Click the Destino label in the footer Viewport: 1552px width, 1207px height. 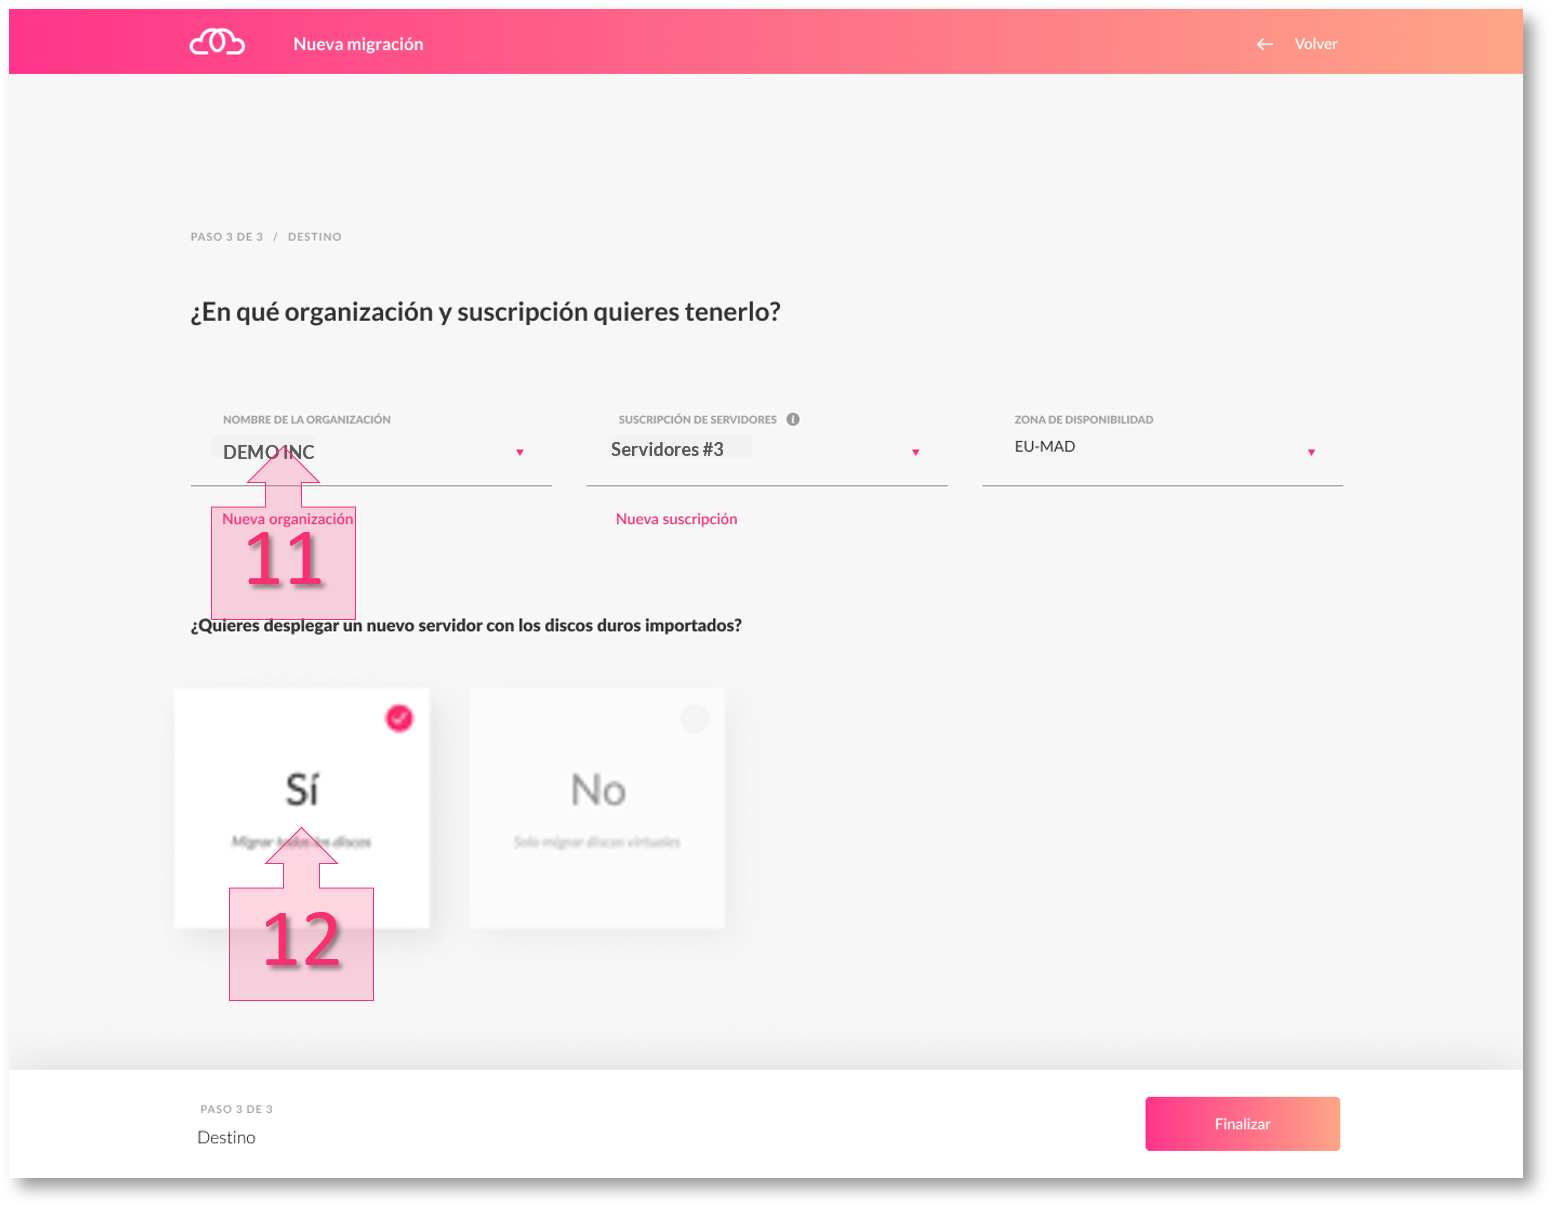click(226, 1137)
